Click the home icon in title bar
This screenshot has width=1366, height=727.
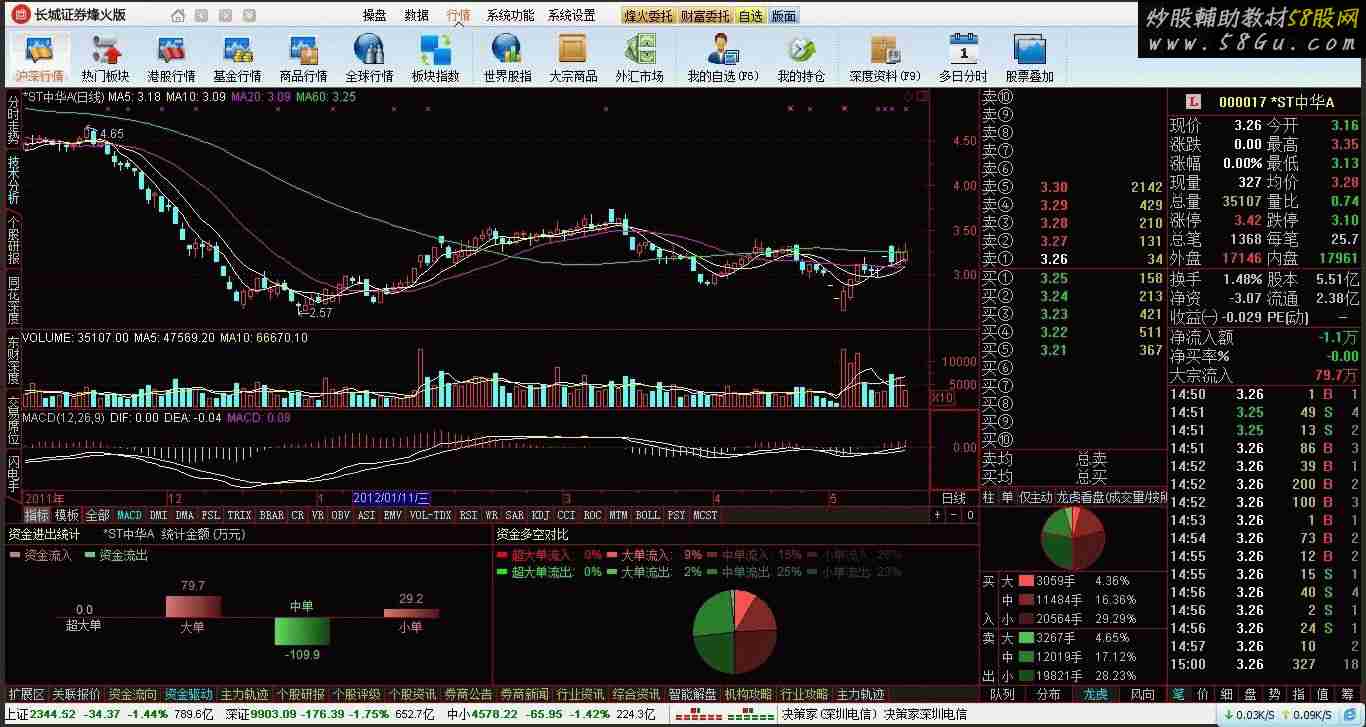pyautogui.click(x=178, y=15)
